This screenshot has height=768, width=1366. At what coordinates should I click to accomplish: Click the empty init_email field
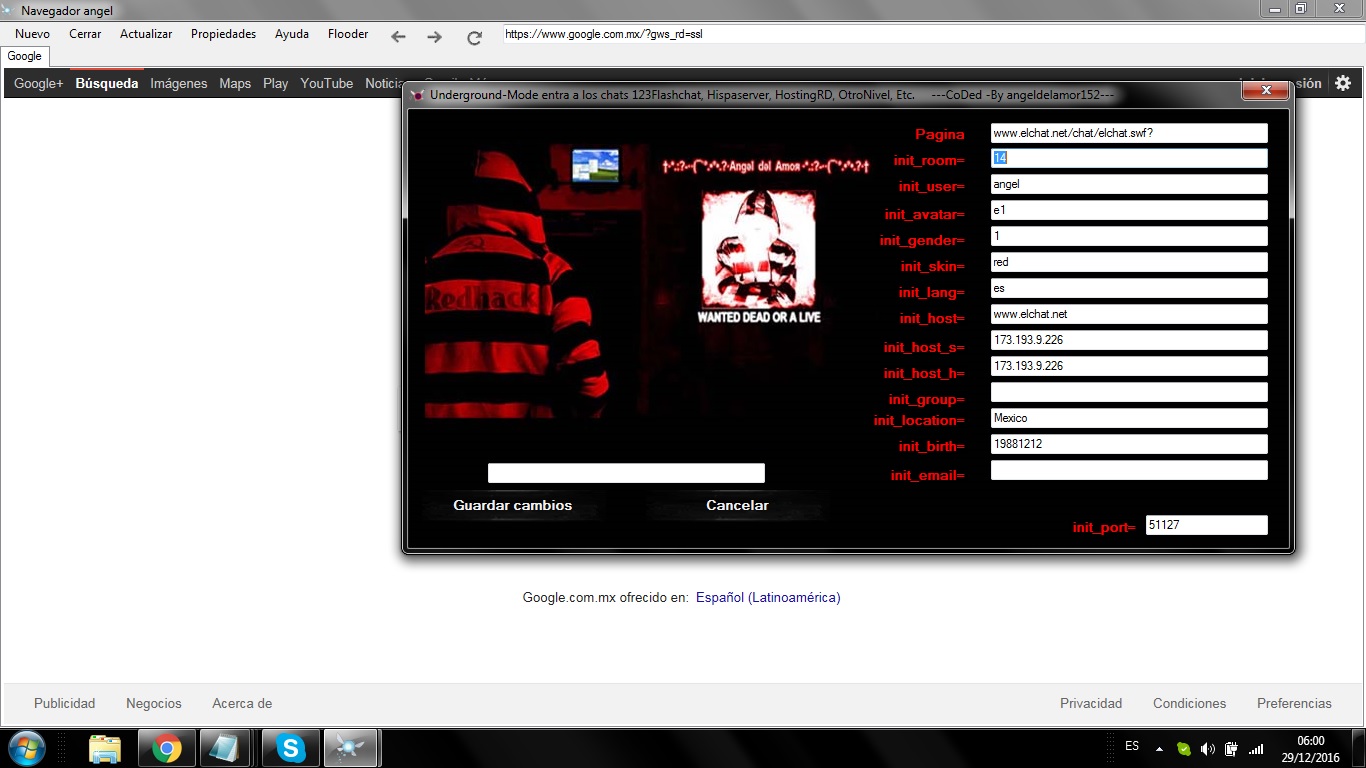[x=1129, y=470]
